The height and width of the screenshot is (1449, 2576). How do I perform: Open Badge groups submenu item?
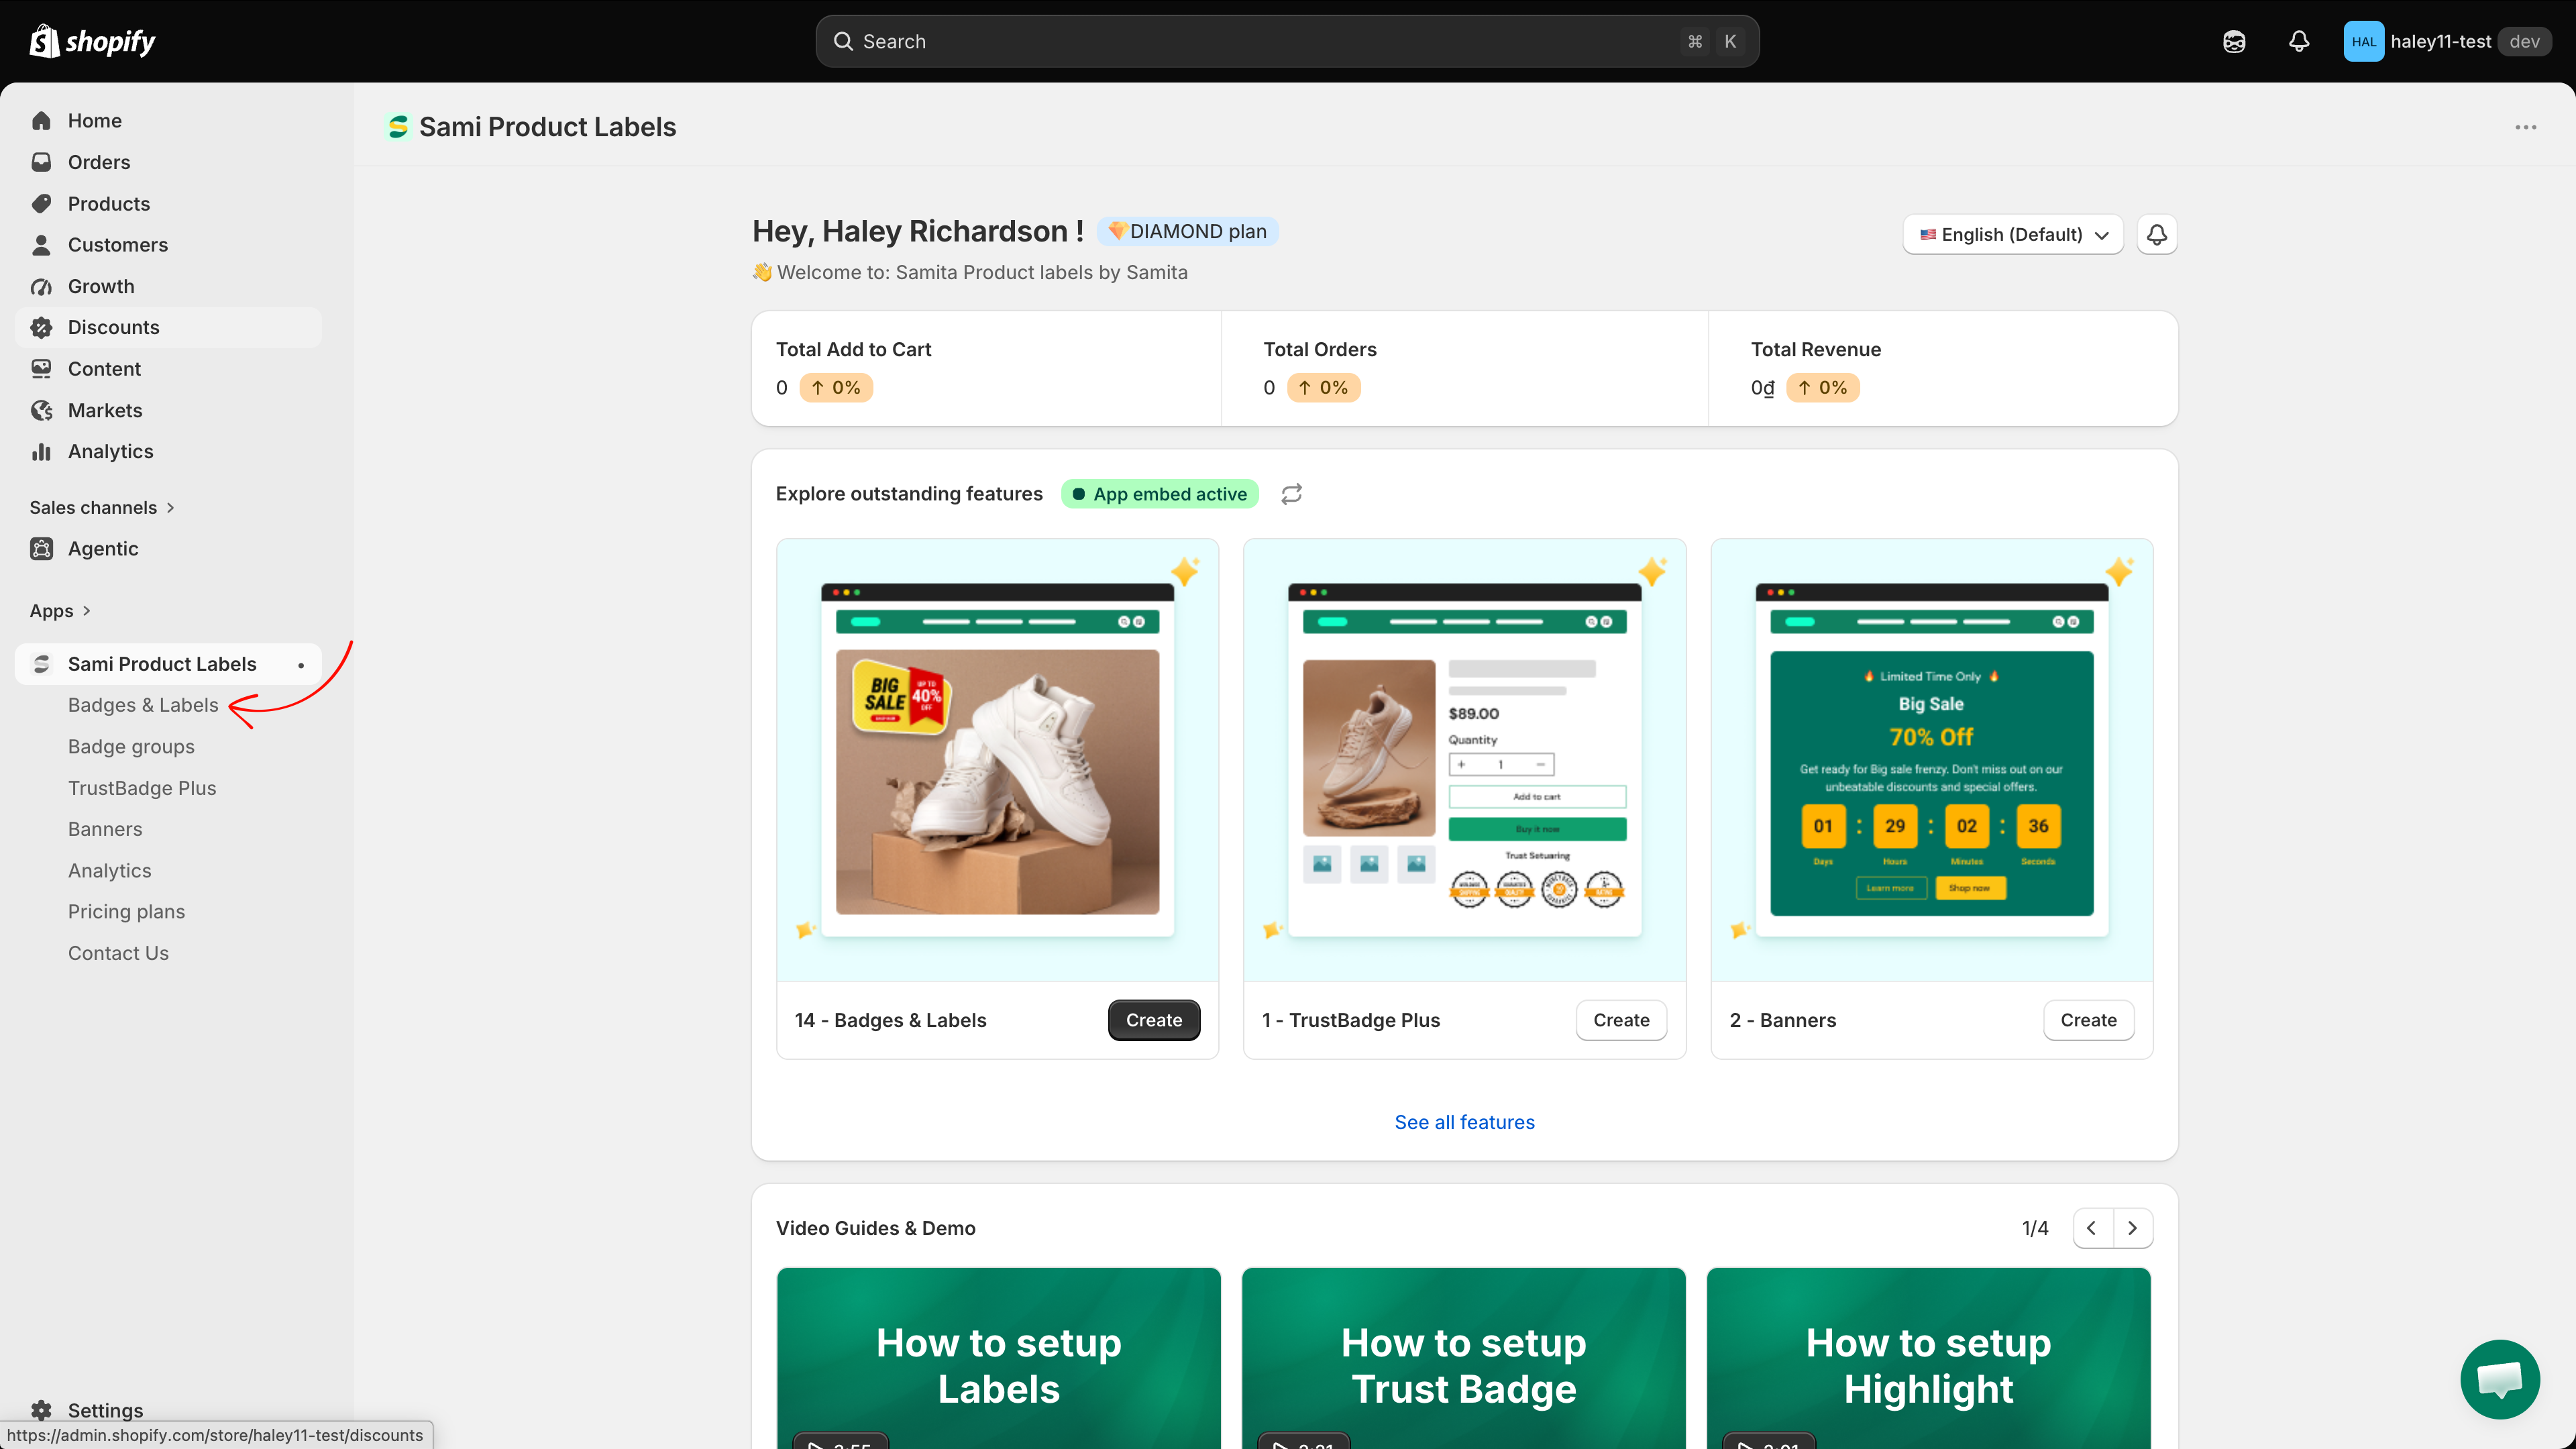(x=131, y=747)
